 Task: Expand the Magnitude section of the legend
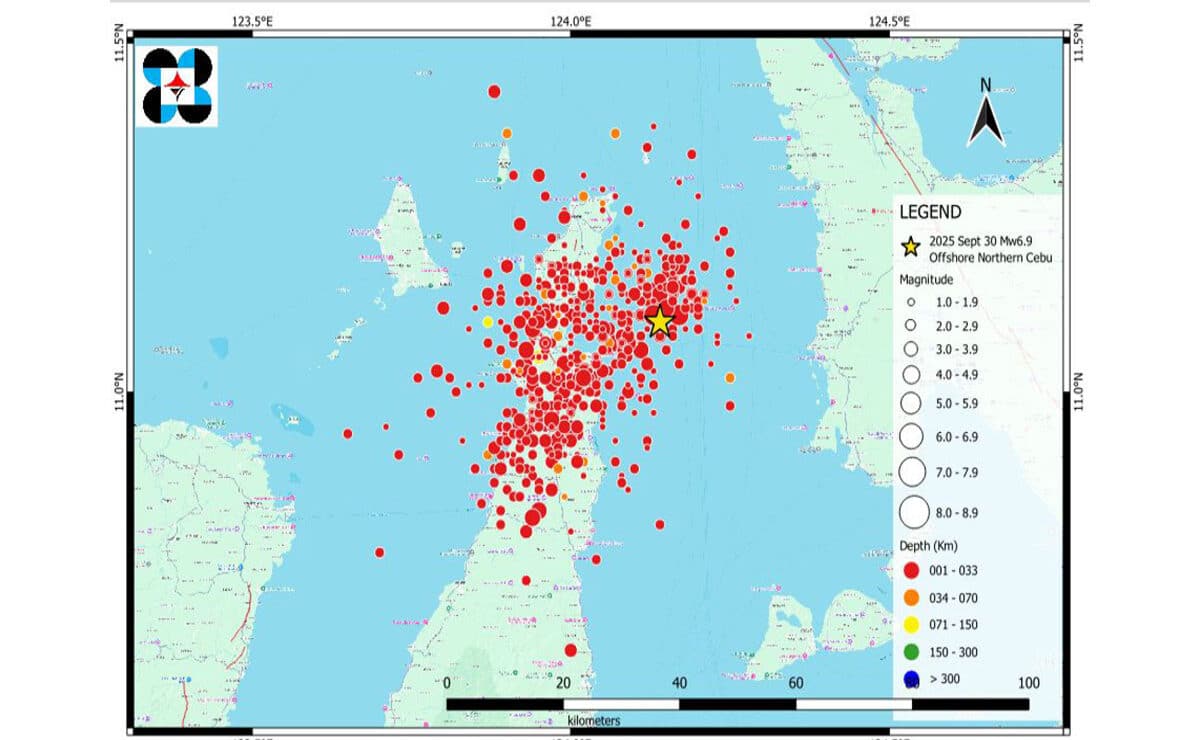(925, 280)
